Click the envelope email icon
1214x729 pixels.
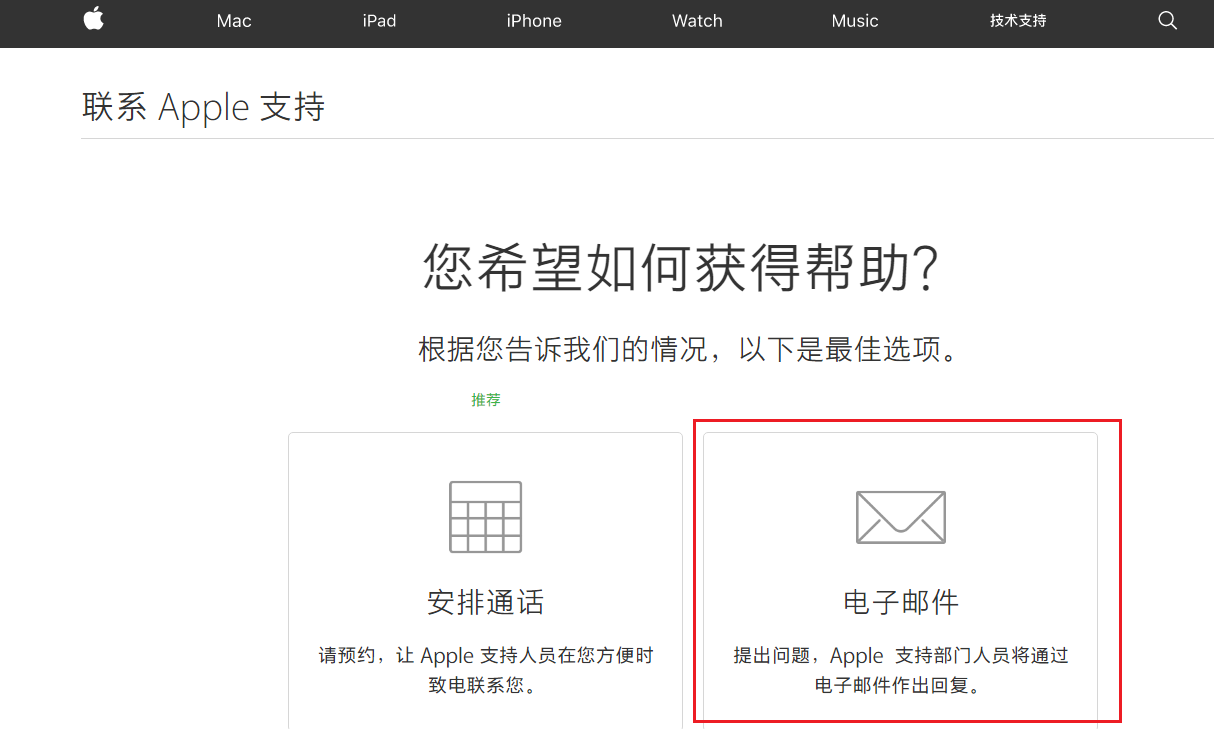(x=901, y=517)
